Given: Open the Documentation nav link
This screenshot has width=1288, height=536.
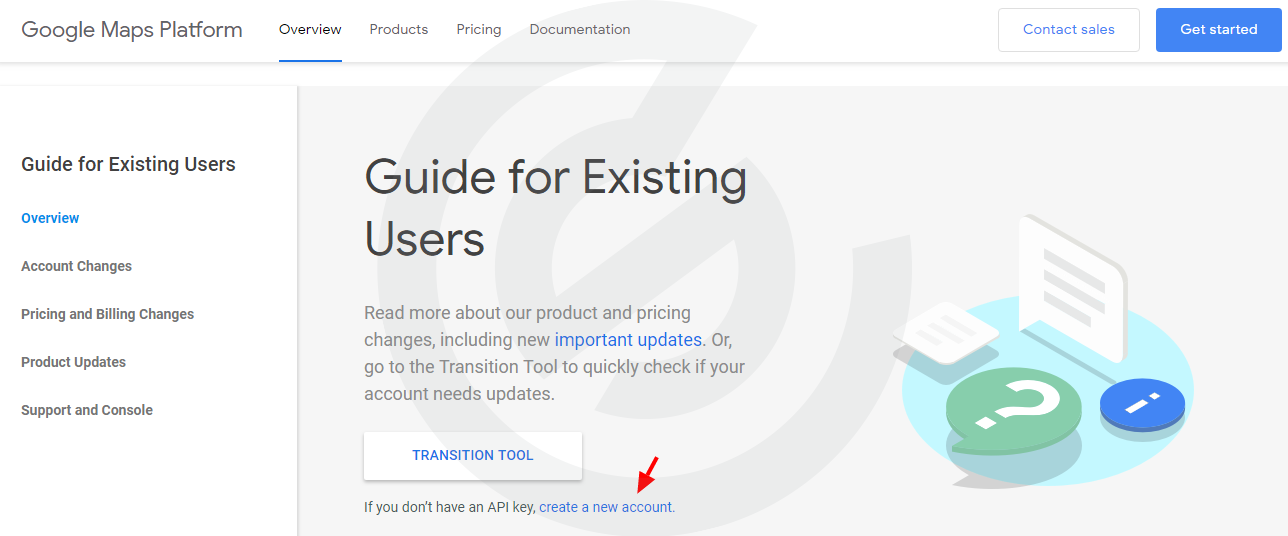Looking at the screenshot, I should 580,30.
